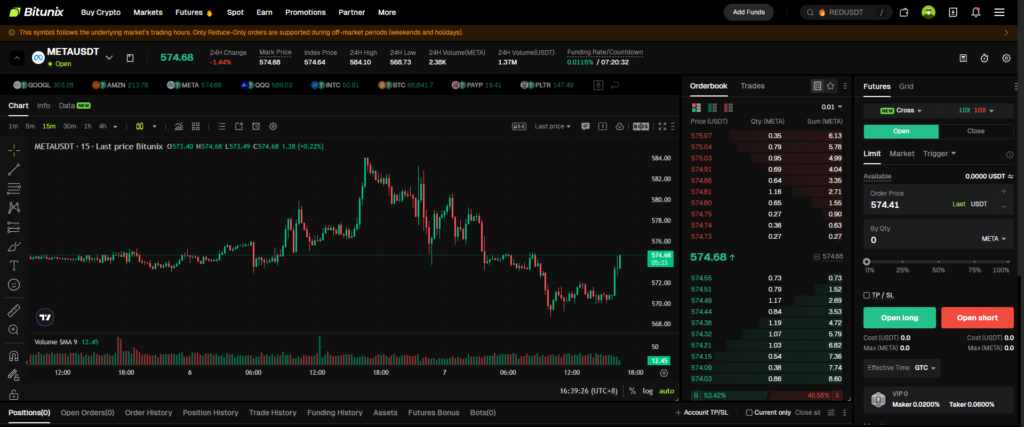Check the TP / SL checkbox
The image size is (1024, 427).
(x=867, y=295)
